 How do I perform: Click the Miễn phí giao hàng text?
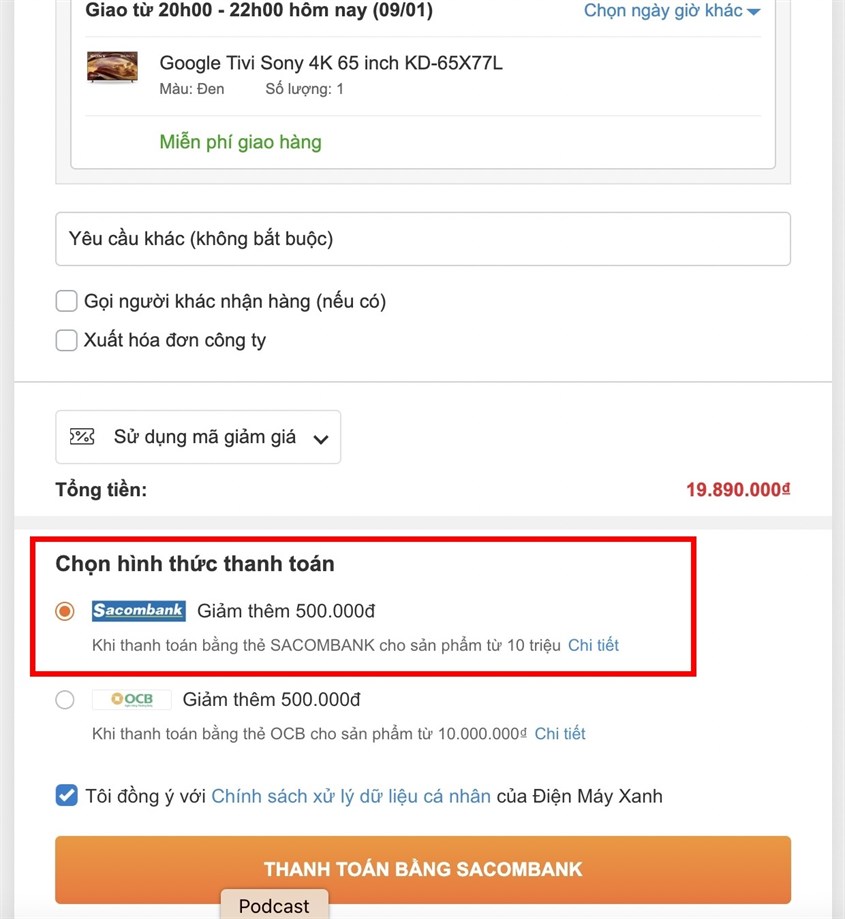pos(240,142)
